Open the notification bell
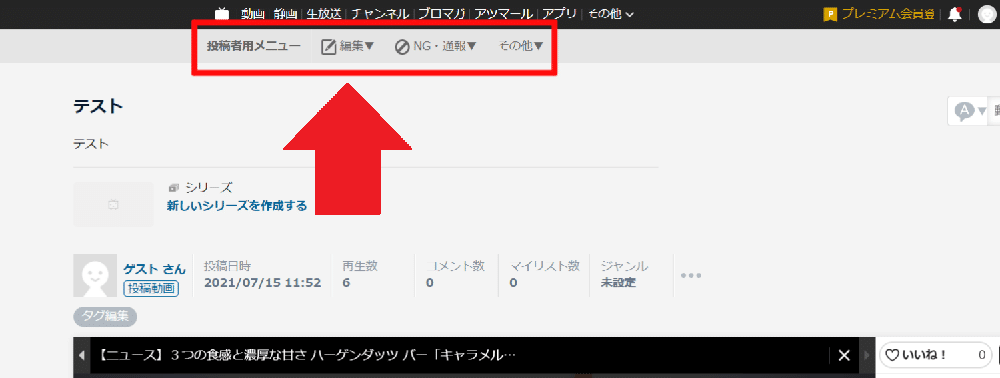1000x378 pixels. [955, 14]
